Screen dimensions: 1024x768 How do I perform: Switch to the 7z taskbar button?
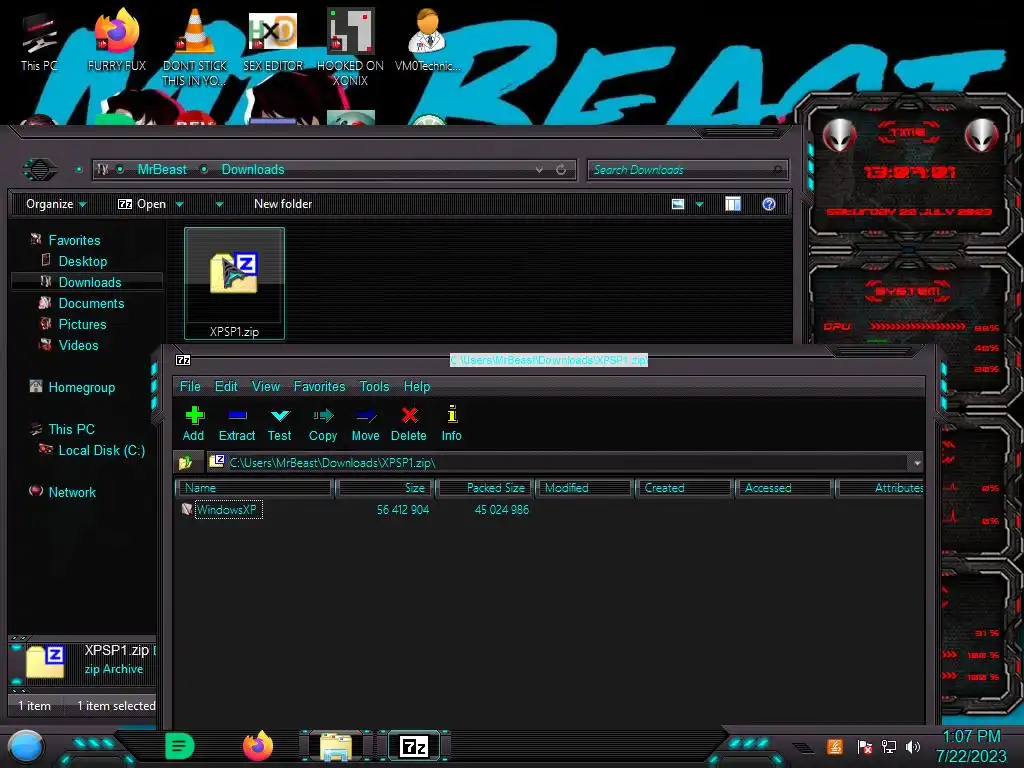tap(414, 746)
